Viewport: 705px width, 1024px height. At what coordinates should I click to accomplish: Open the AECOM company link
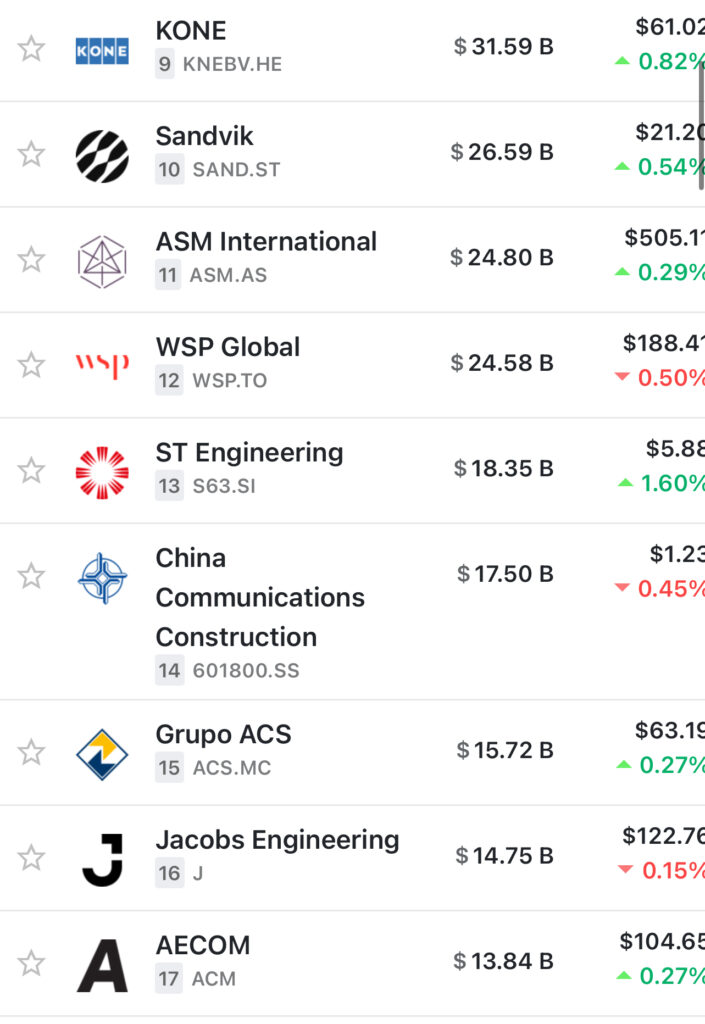click(x=203, y=945)
